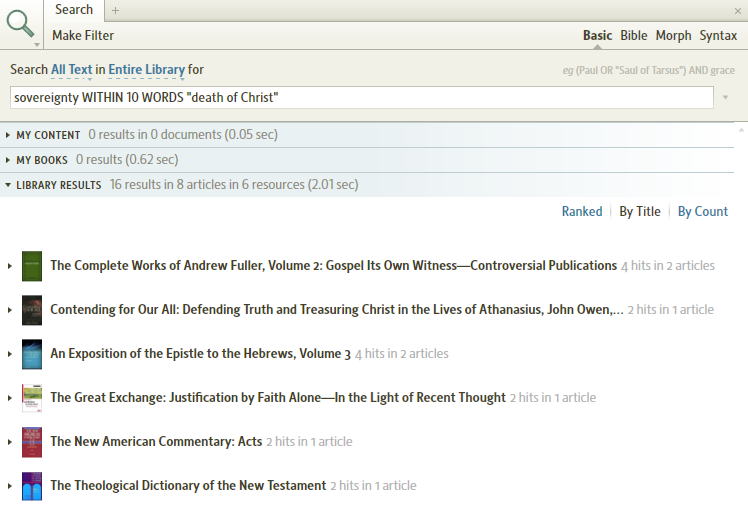Click The Great Exchange book cover

[32, 398]
